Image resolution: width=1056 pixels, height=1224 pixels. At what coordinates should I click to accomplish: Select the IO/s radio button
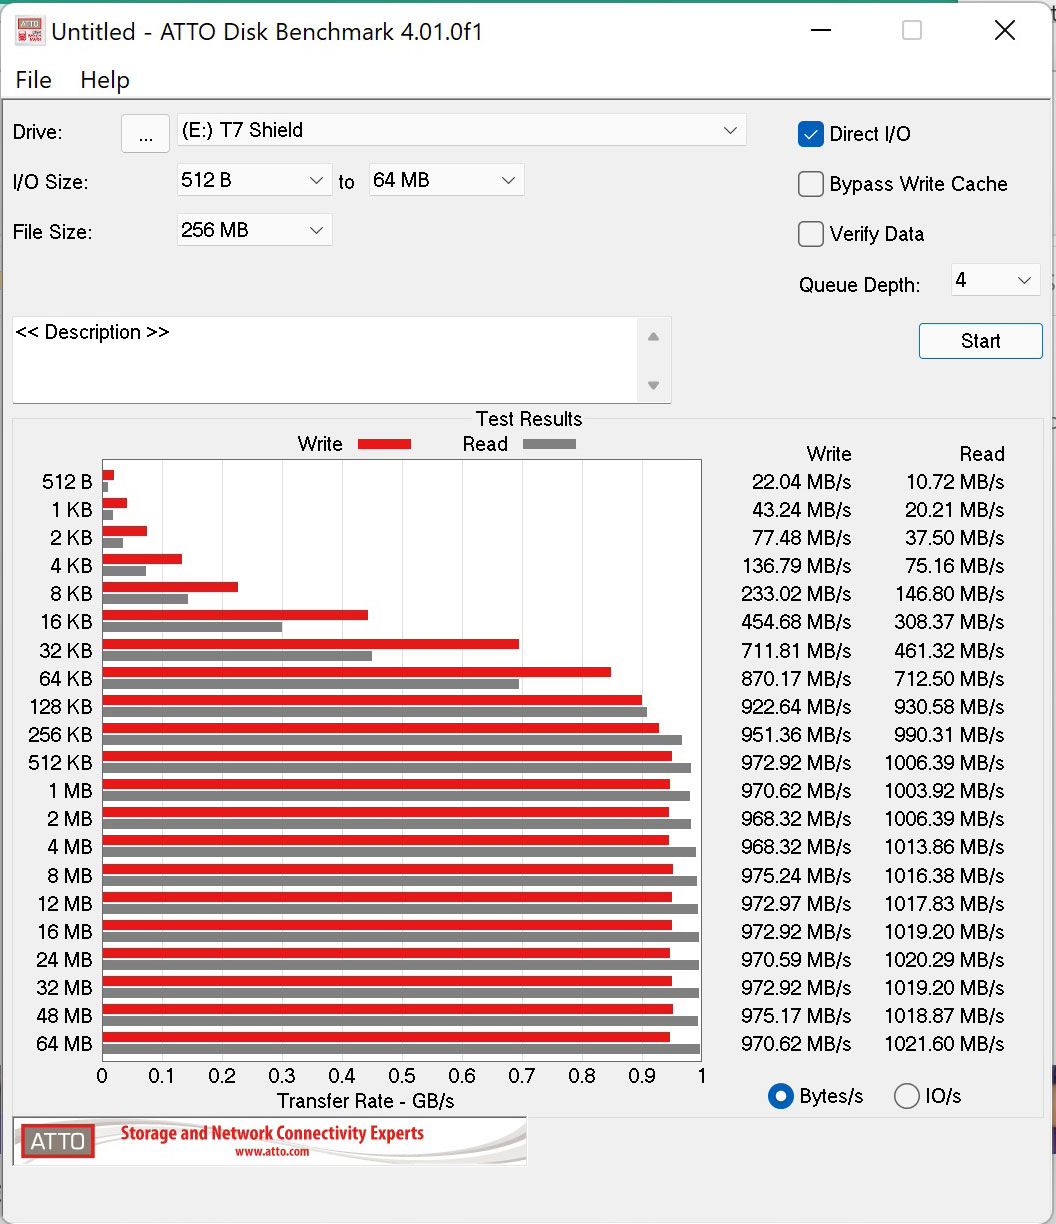click(906, 1096)
